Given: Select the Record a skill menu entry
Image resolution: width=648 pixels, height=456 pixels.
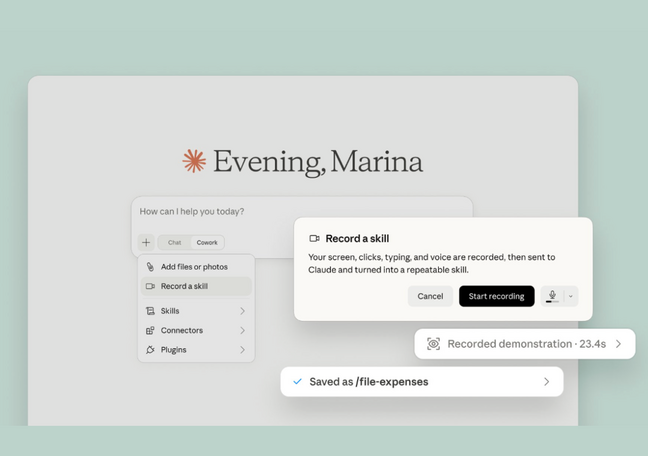Looking at the screenshot, I should [x=196, y=286].
